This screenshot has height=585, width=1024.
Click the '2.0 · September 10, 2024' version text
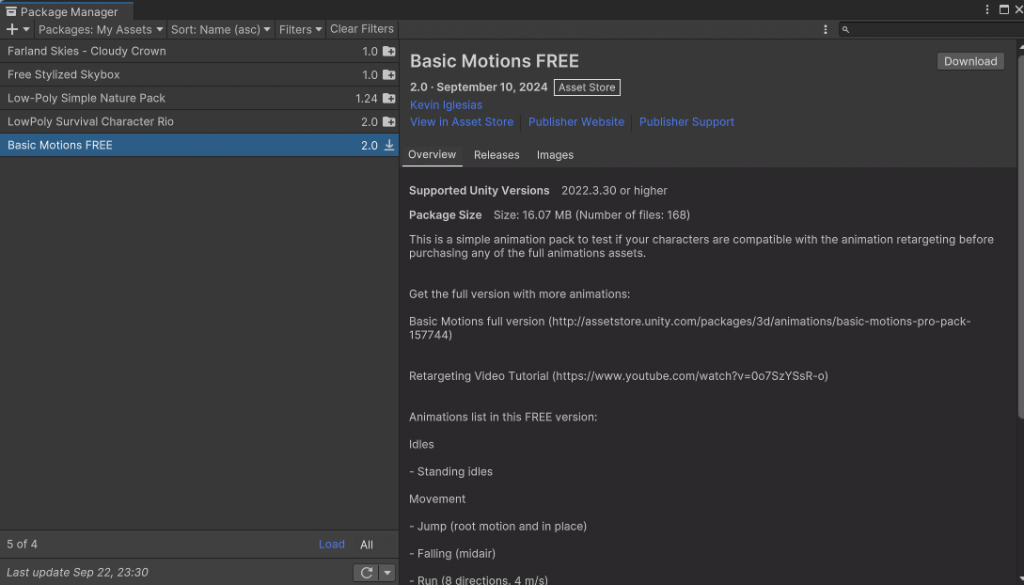click(479, 87)
